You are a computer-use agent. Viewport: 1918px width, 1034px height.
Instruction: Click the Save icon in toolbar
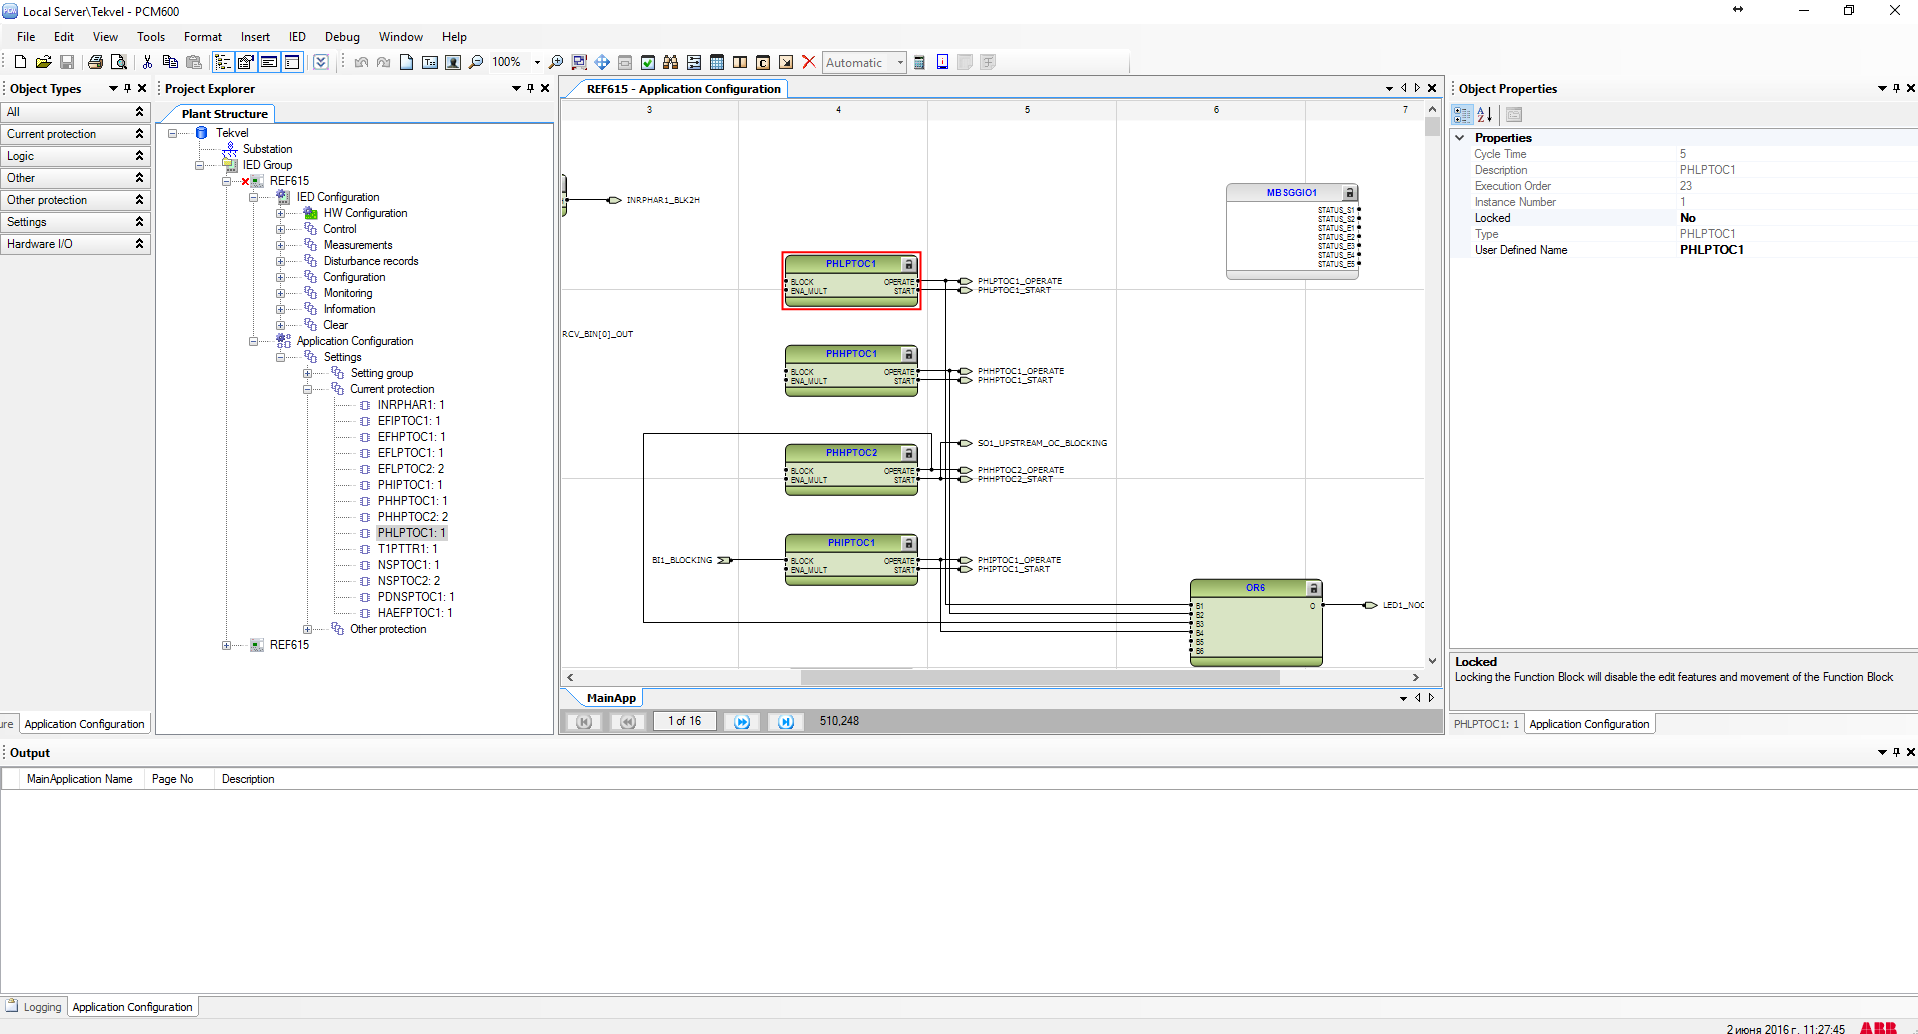[67, 62]
